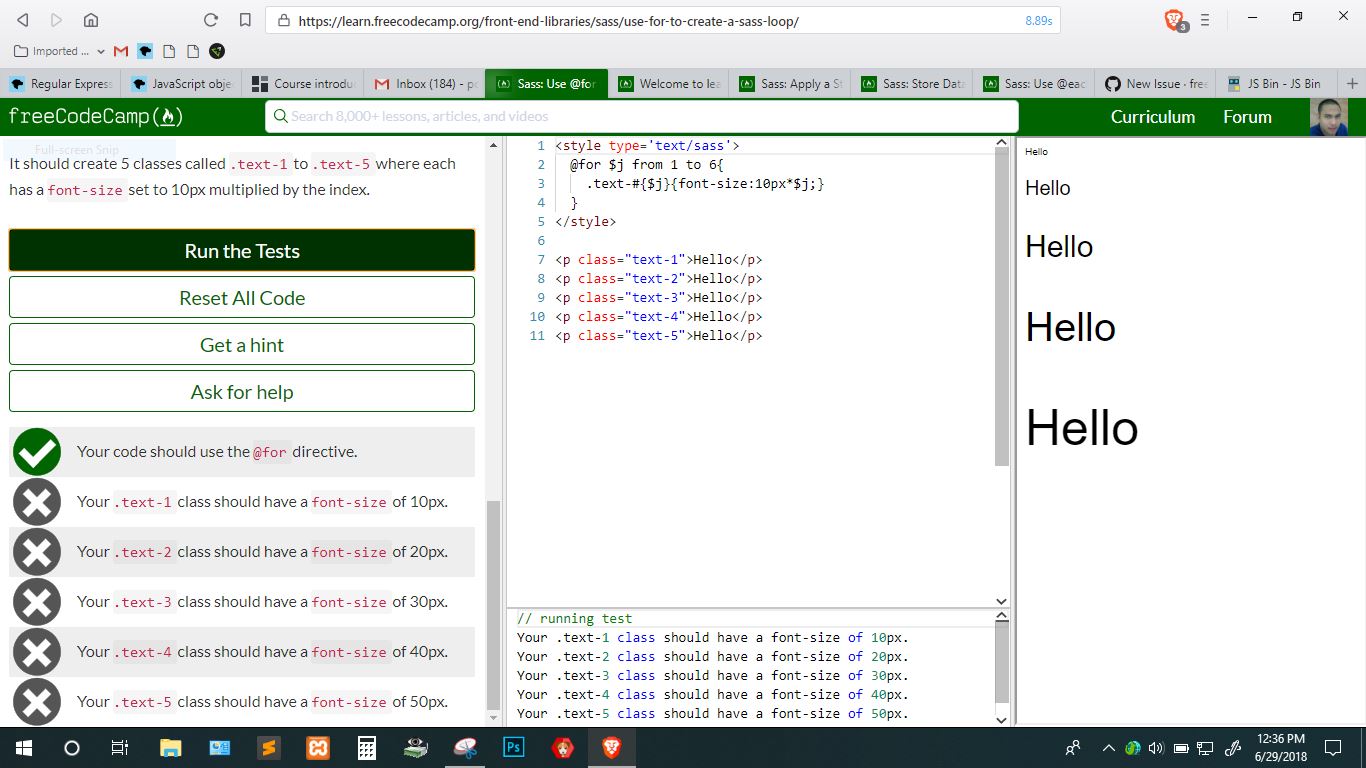Image resolution: width=1366 pixels, height=768 pixels.
Task: Click the green checkmark next to the passed test
Action: (37, 451)
